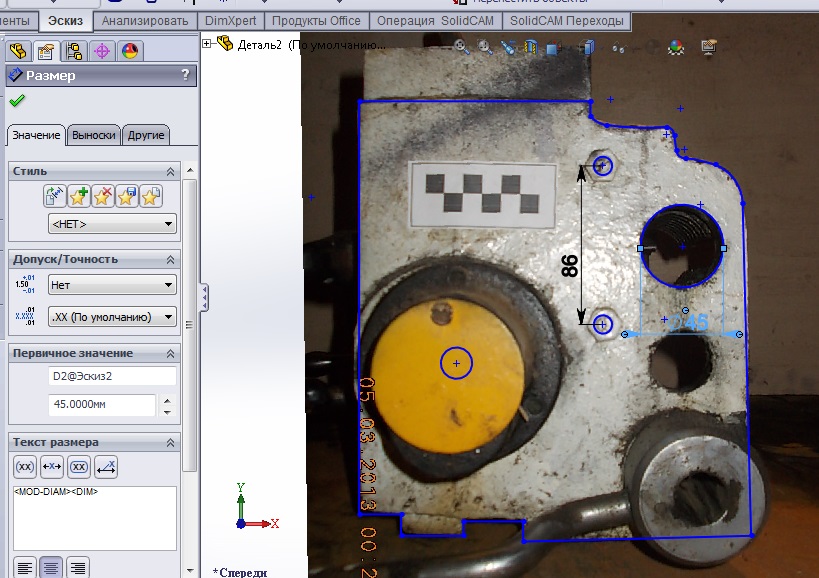Viewport: 819px width, 578px height.
Task: Save the dimension style favorite
Action: pos(126,196)
